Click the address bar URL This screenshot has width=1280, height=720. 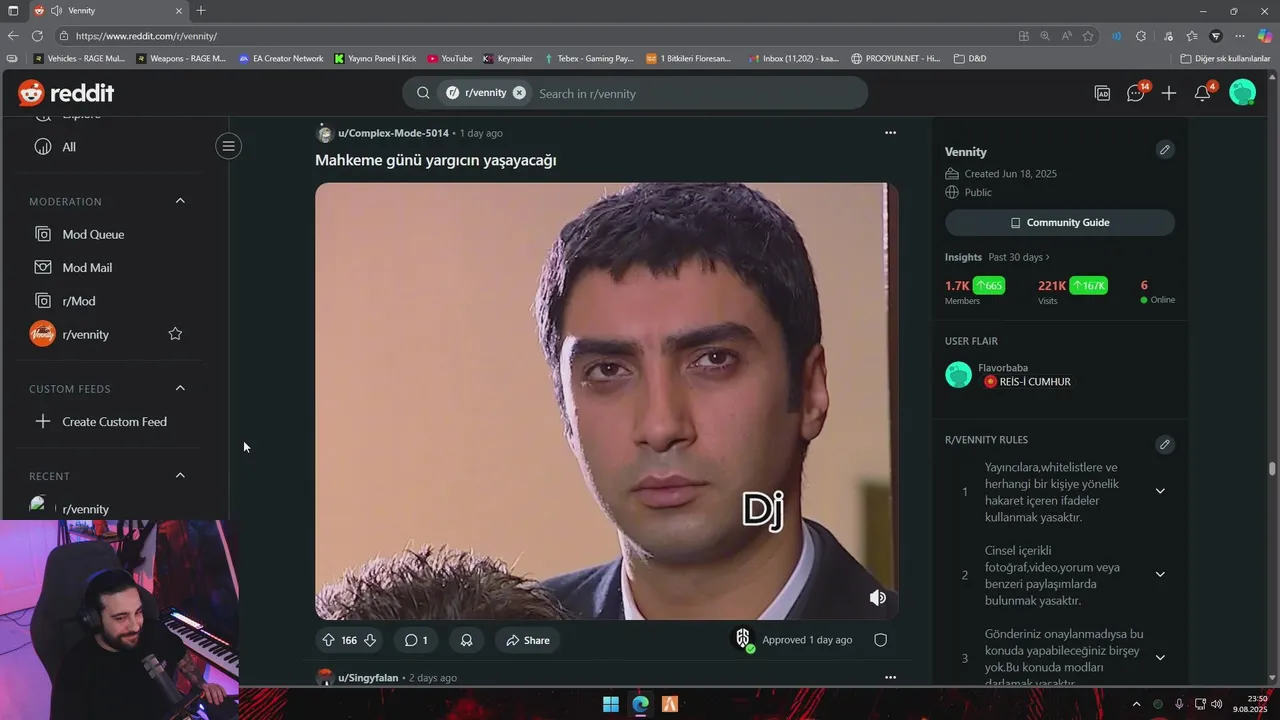click(x=146, y=36)
